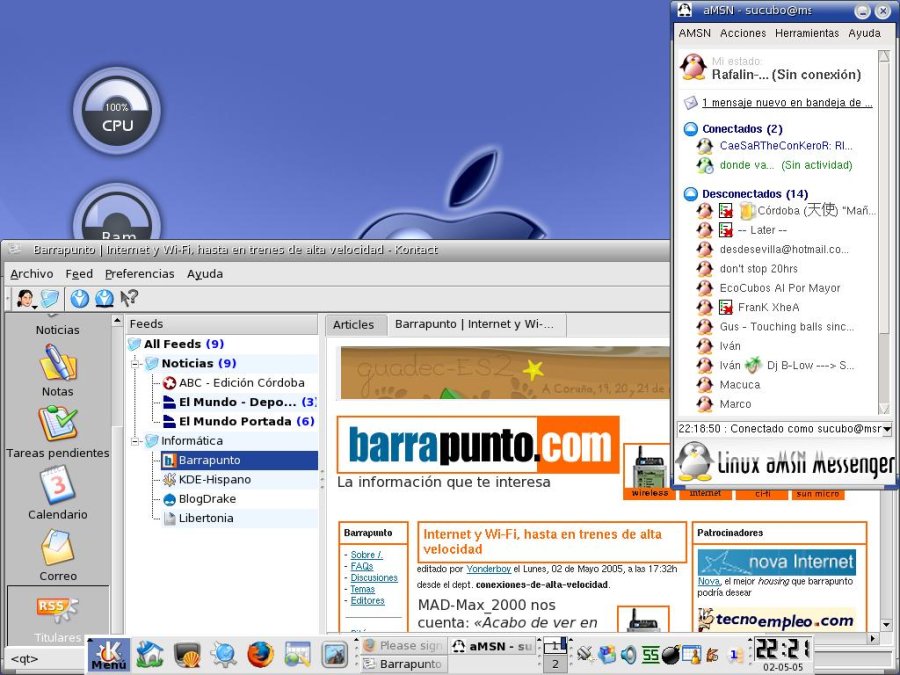900x675 pixels.
Task: Open the KDE Menú button
Action: pos(108,655)
